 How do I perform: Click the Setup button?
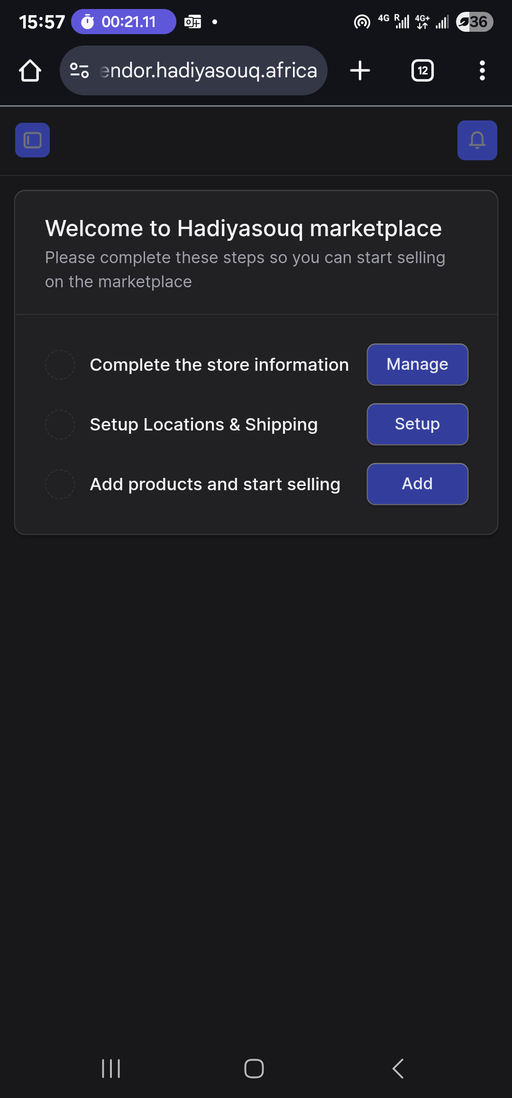pyautogui.click(x=417, y=424)
